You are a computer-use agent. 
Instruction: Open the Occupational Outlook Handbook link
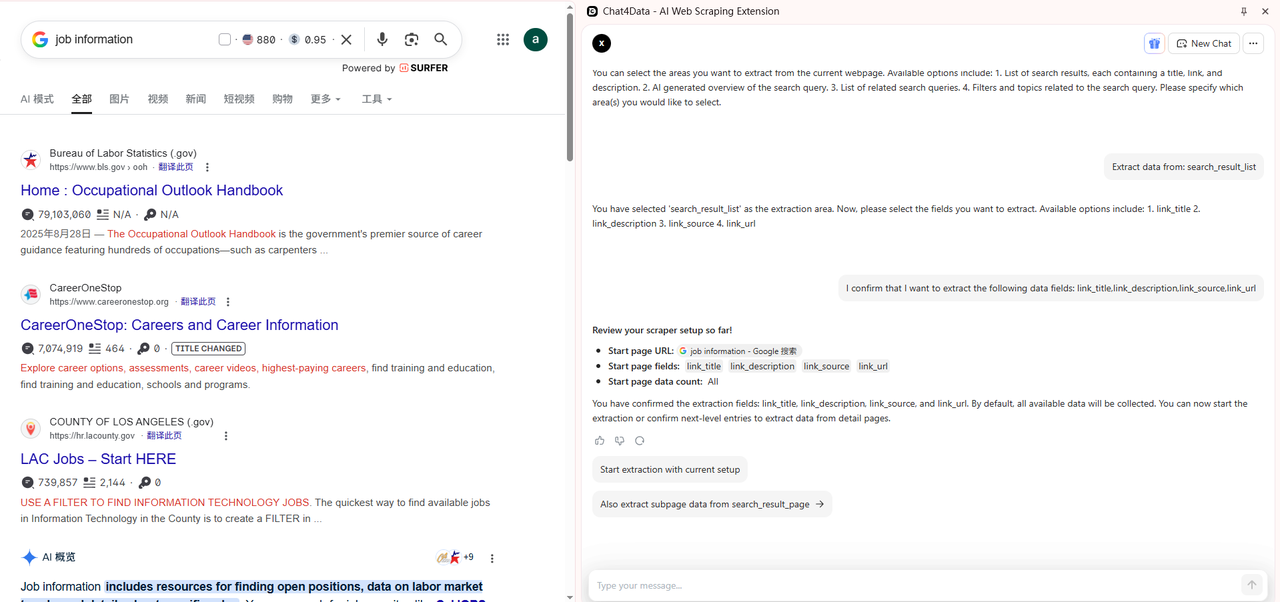point(152,190)
